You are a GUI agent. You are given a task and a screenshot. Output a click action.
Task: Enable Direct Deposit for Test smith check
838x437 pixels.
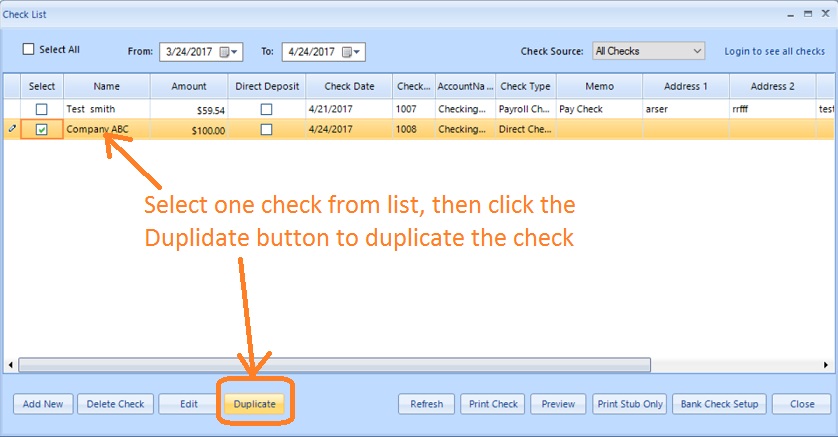(266, 109)
